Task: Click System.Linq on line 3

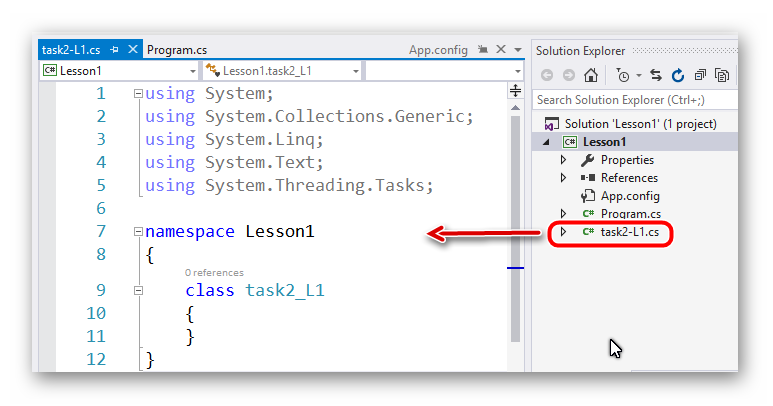Action: click(259, 139)
